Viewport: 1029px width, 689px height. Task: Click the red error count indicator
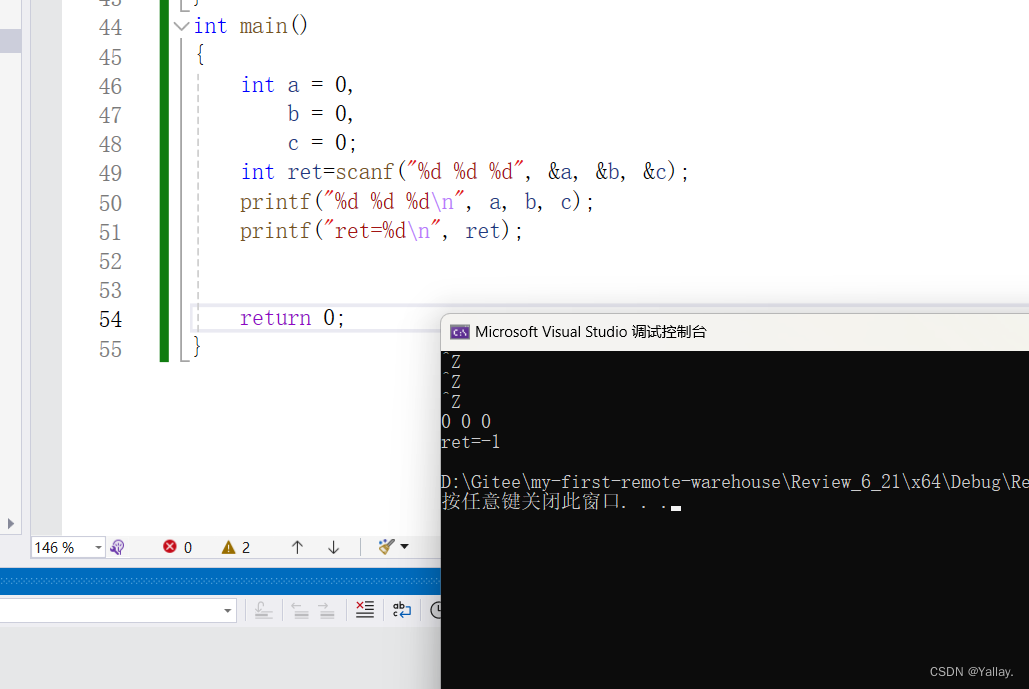172,547
